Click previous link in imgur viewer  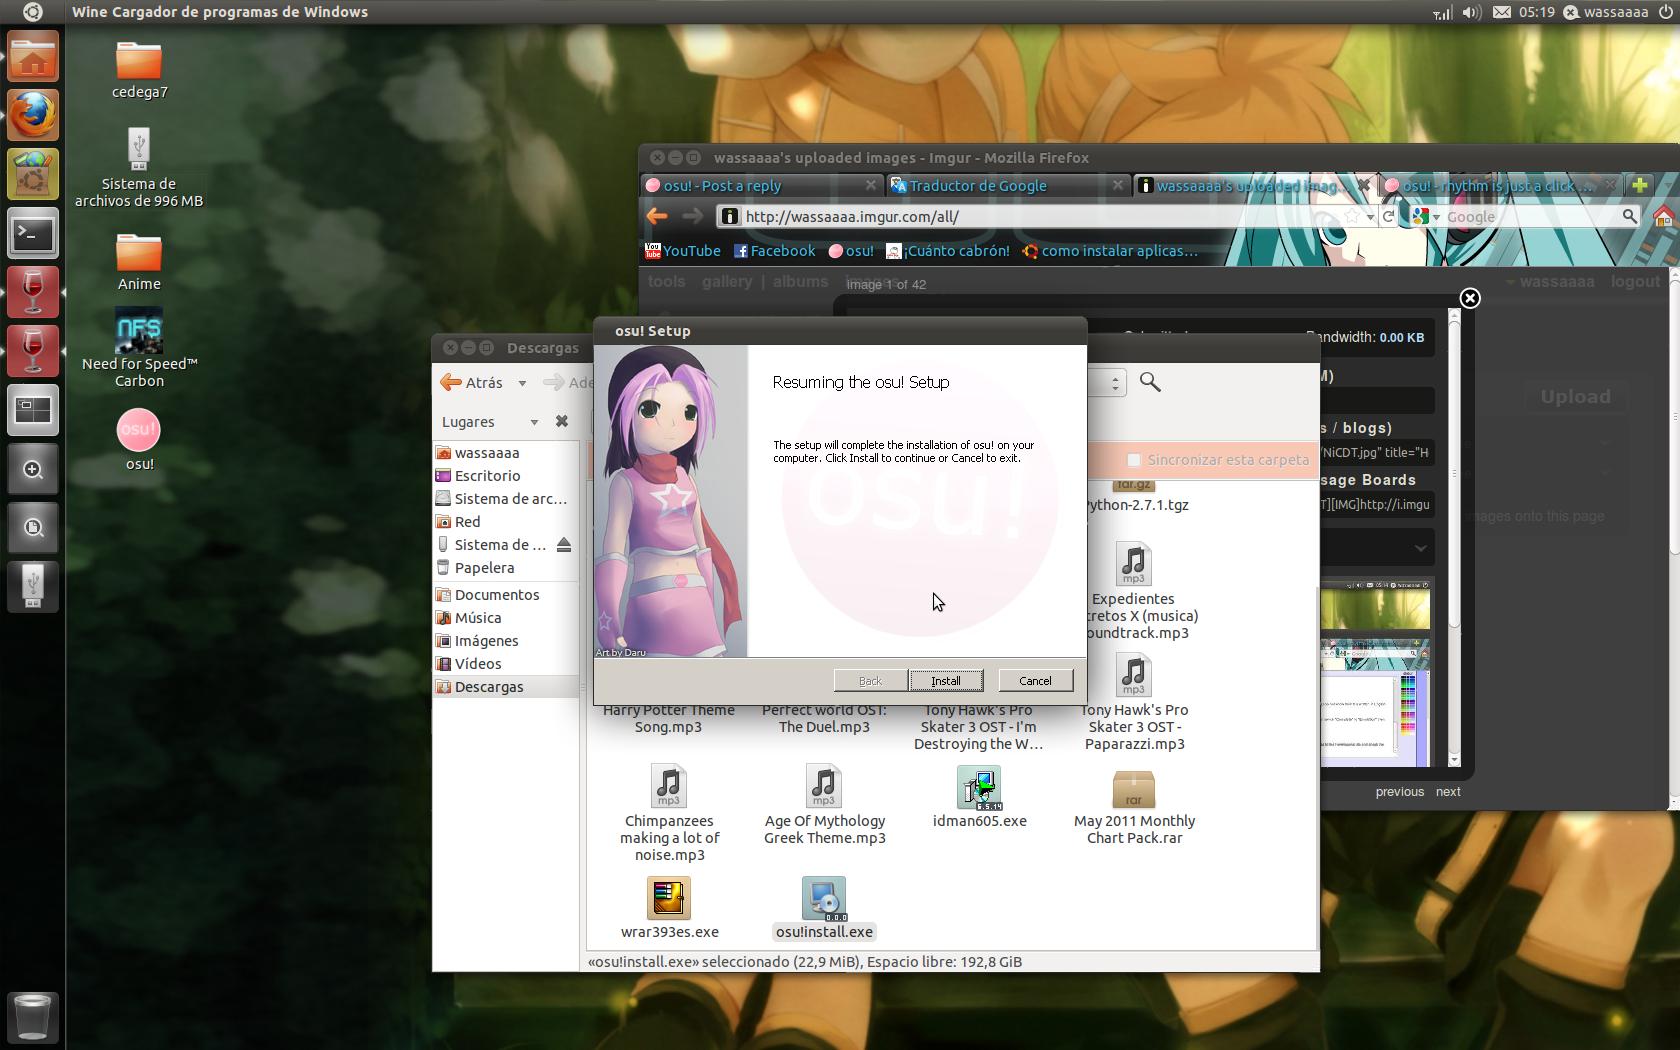(x=1399, y=792)
